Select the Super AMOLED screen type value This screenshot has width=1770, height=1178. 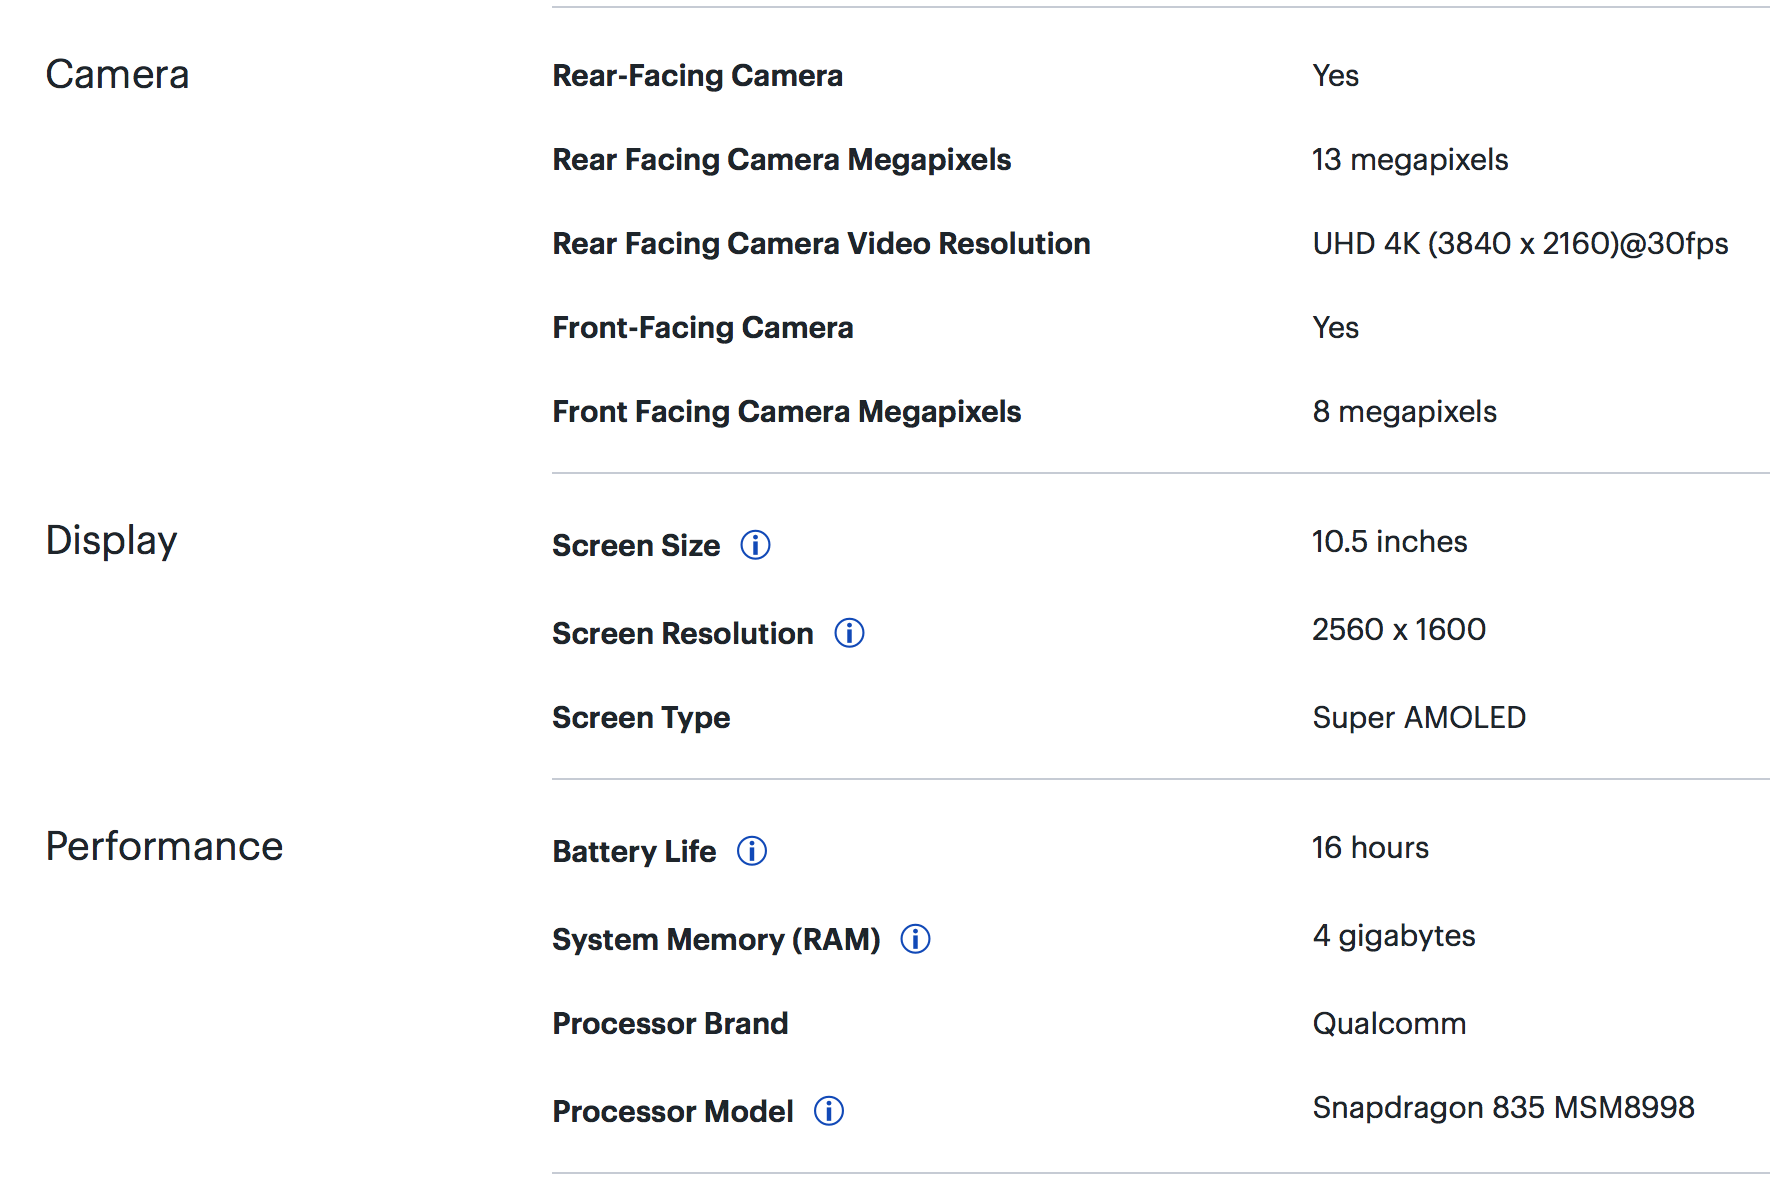pyautogui.click(x=1418, y=718)
